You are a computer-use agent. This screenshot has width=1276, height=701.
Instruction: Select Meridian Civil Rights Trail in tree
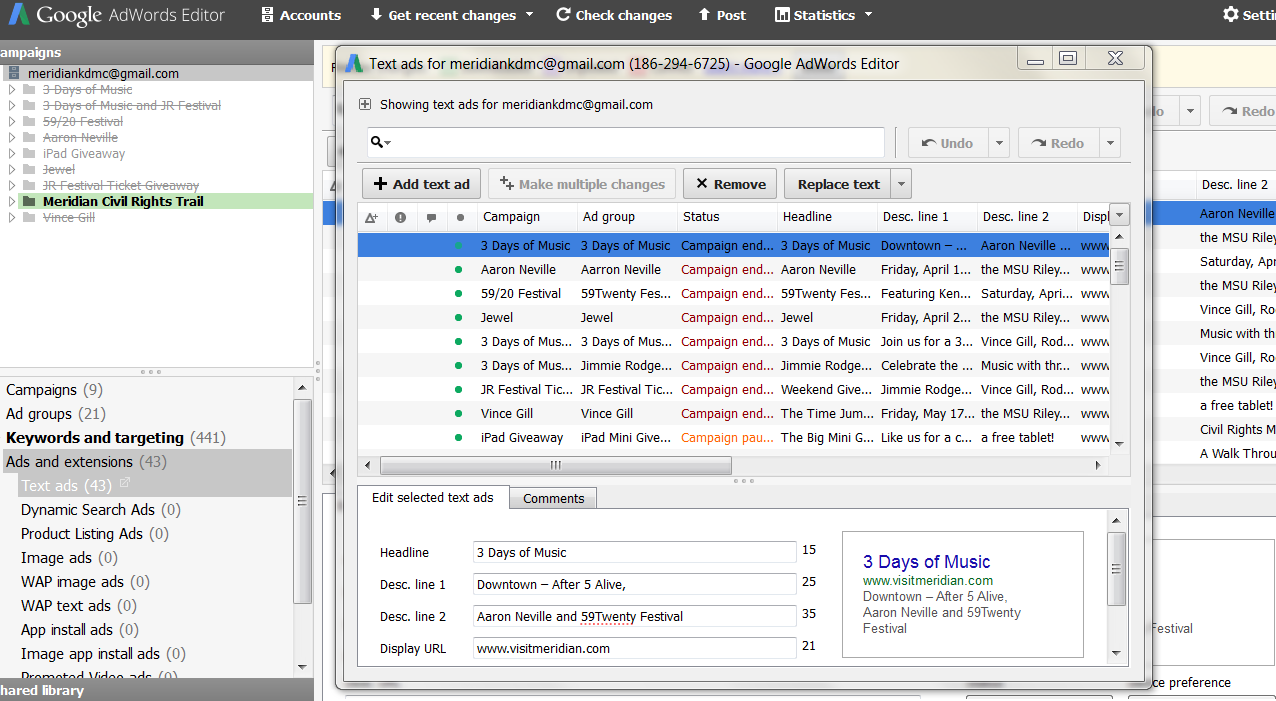[123, 201]
